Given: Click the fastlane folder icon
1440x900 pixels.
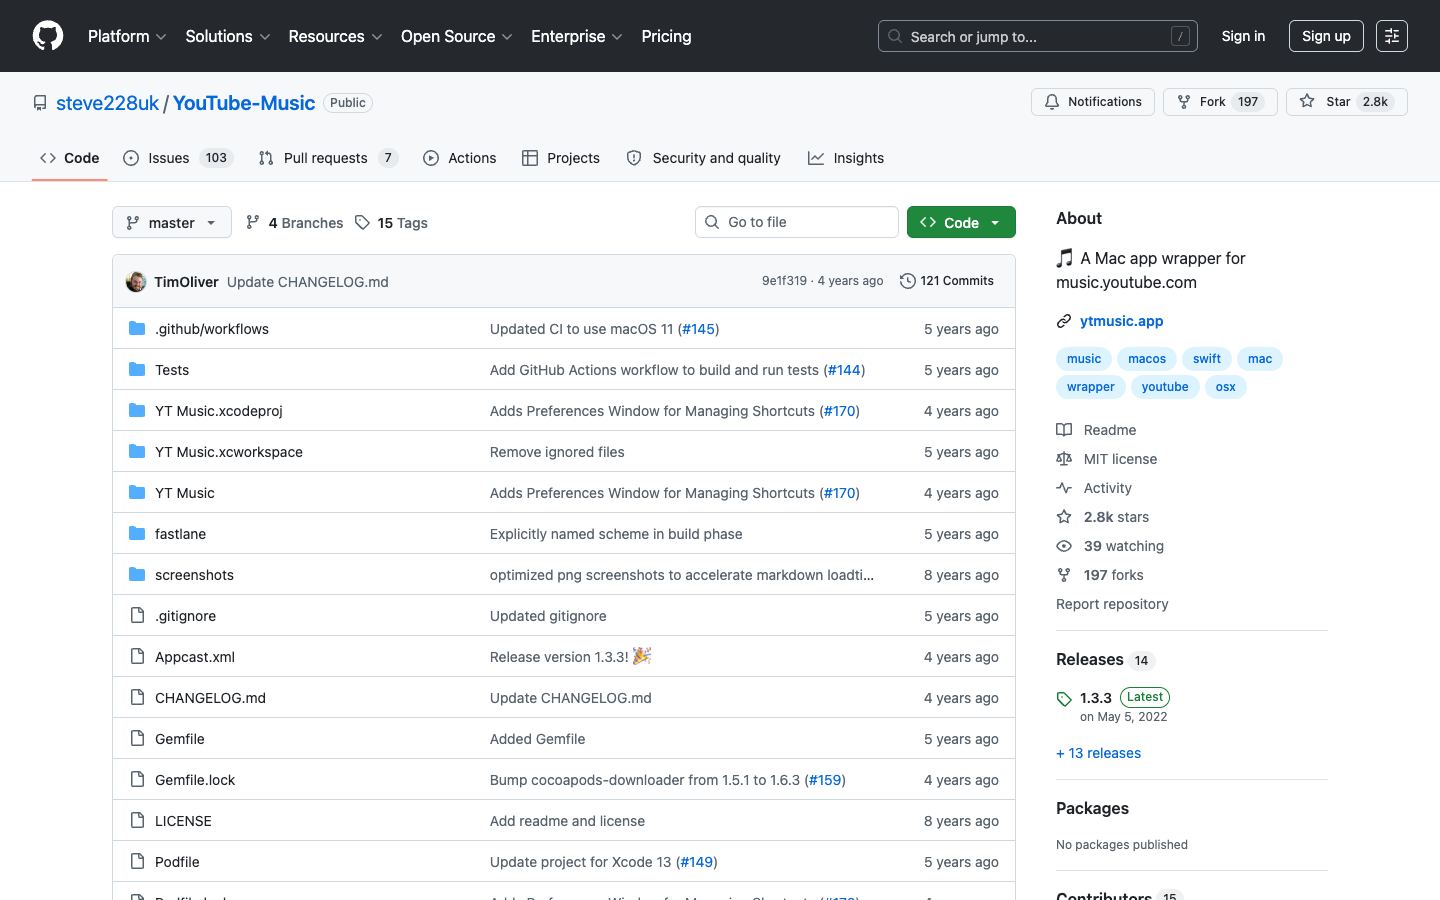Looking at the screenshot, I should [137, 533].
